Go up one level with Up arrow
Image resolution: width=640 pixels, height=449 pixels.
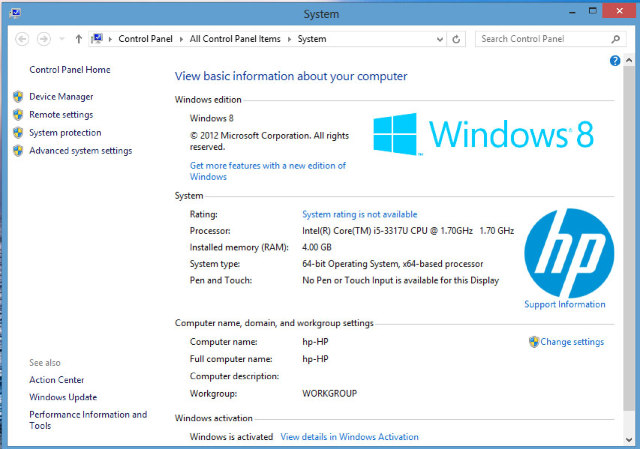pos(79,39)
